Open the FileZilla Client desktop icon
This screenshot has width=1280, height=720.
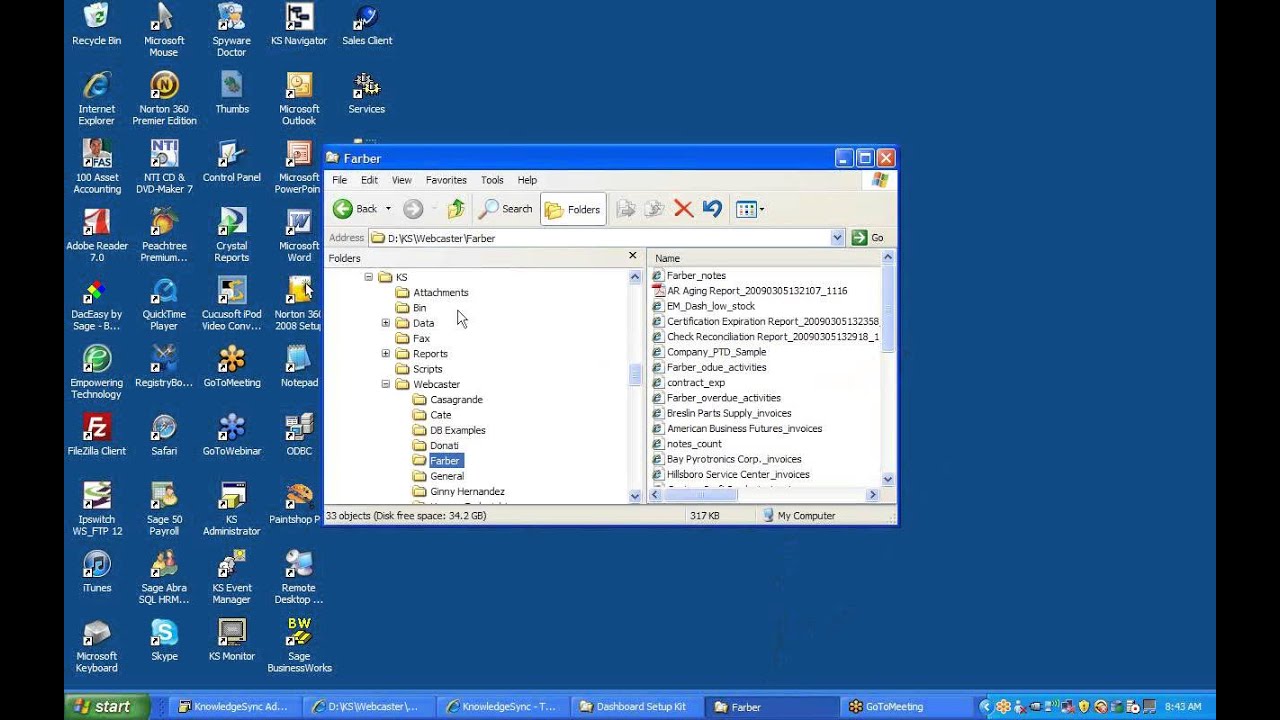(96, 435)
